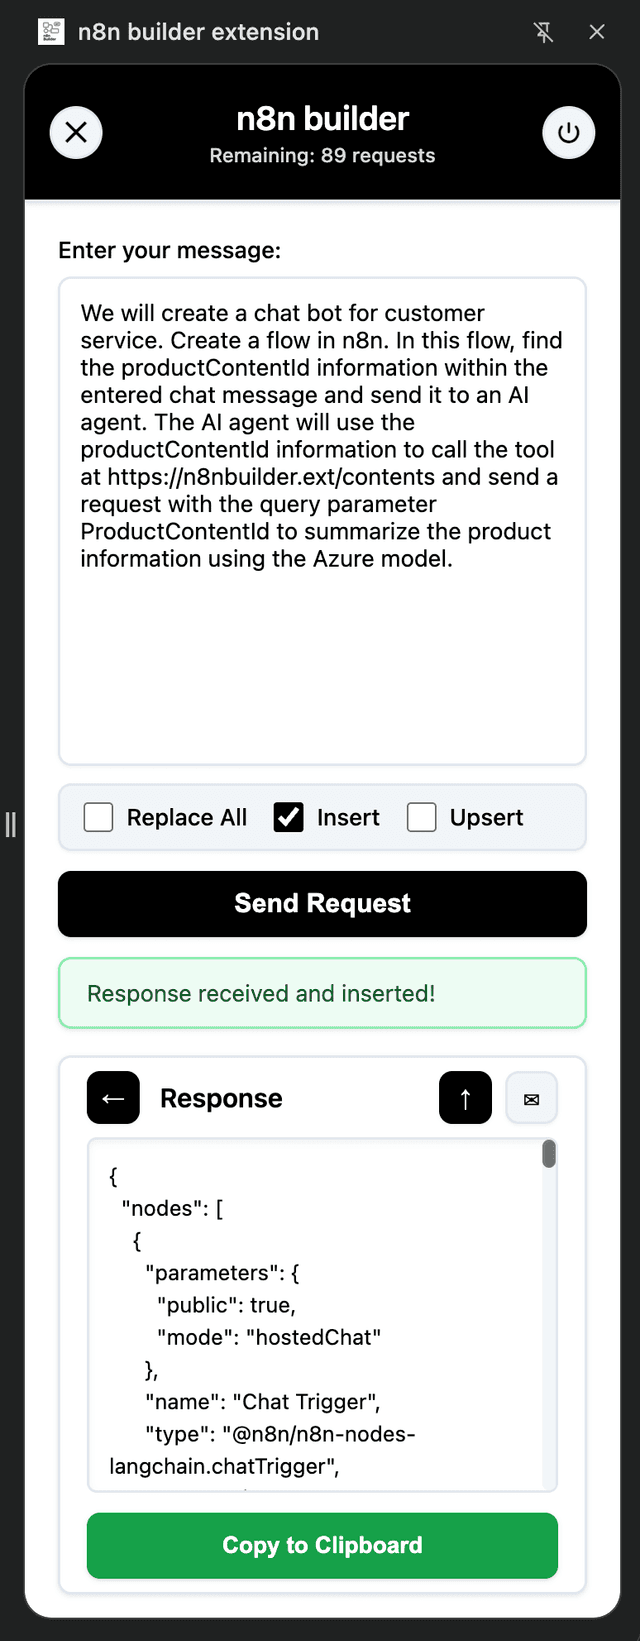Click the up arrow icon beside Response

click(x=464, y=1097)
